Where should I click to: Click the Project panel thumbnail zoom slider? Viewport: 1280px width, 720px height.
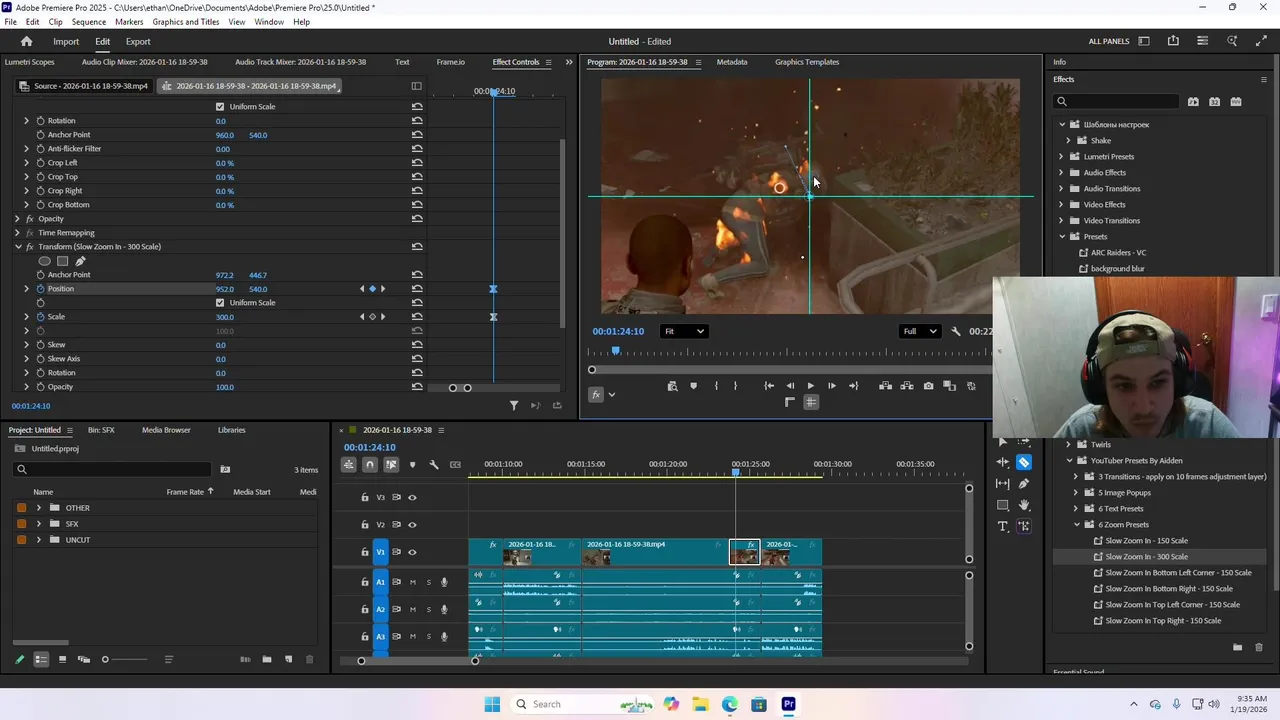pos(125,659)
